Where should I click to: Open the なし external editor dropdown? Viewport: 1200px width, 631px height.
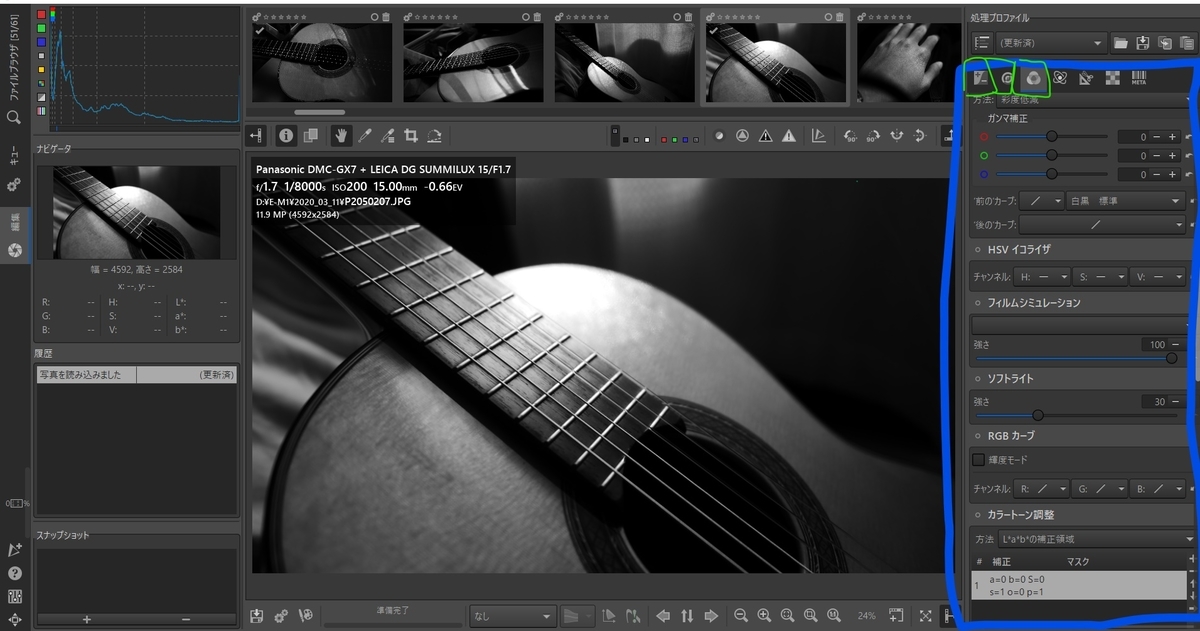512,616
